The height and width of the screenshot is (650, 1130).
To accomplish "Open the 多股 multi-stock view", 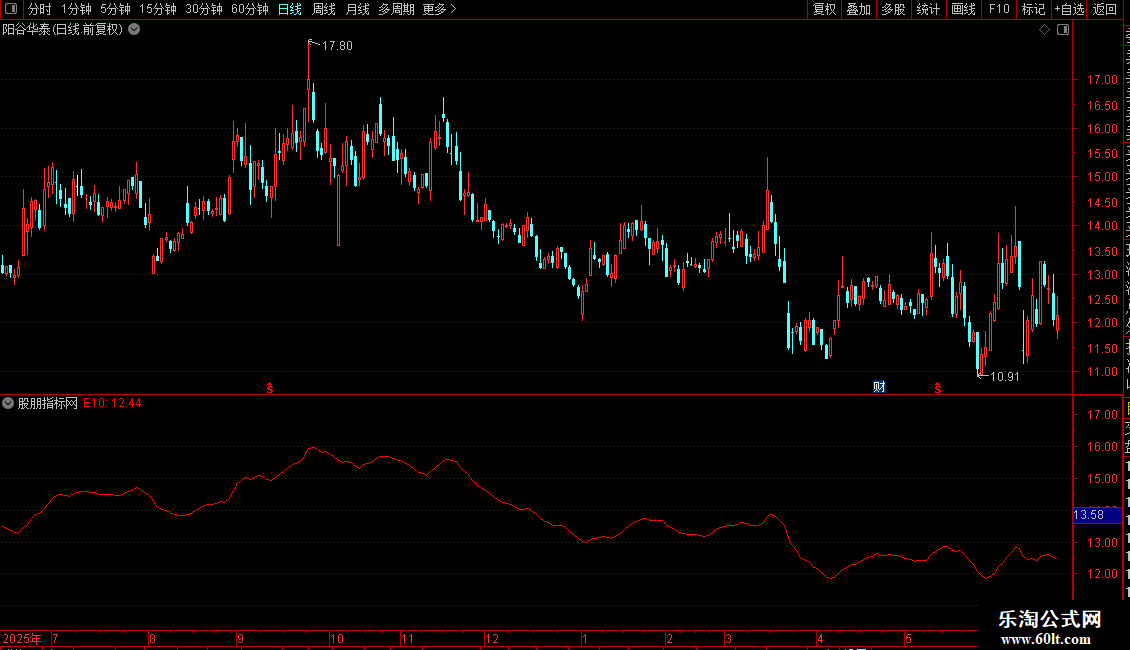I will coord(893,9).
